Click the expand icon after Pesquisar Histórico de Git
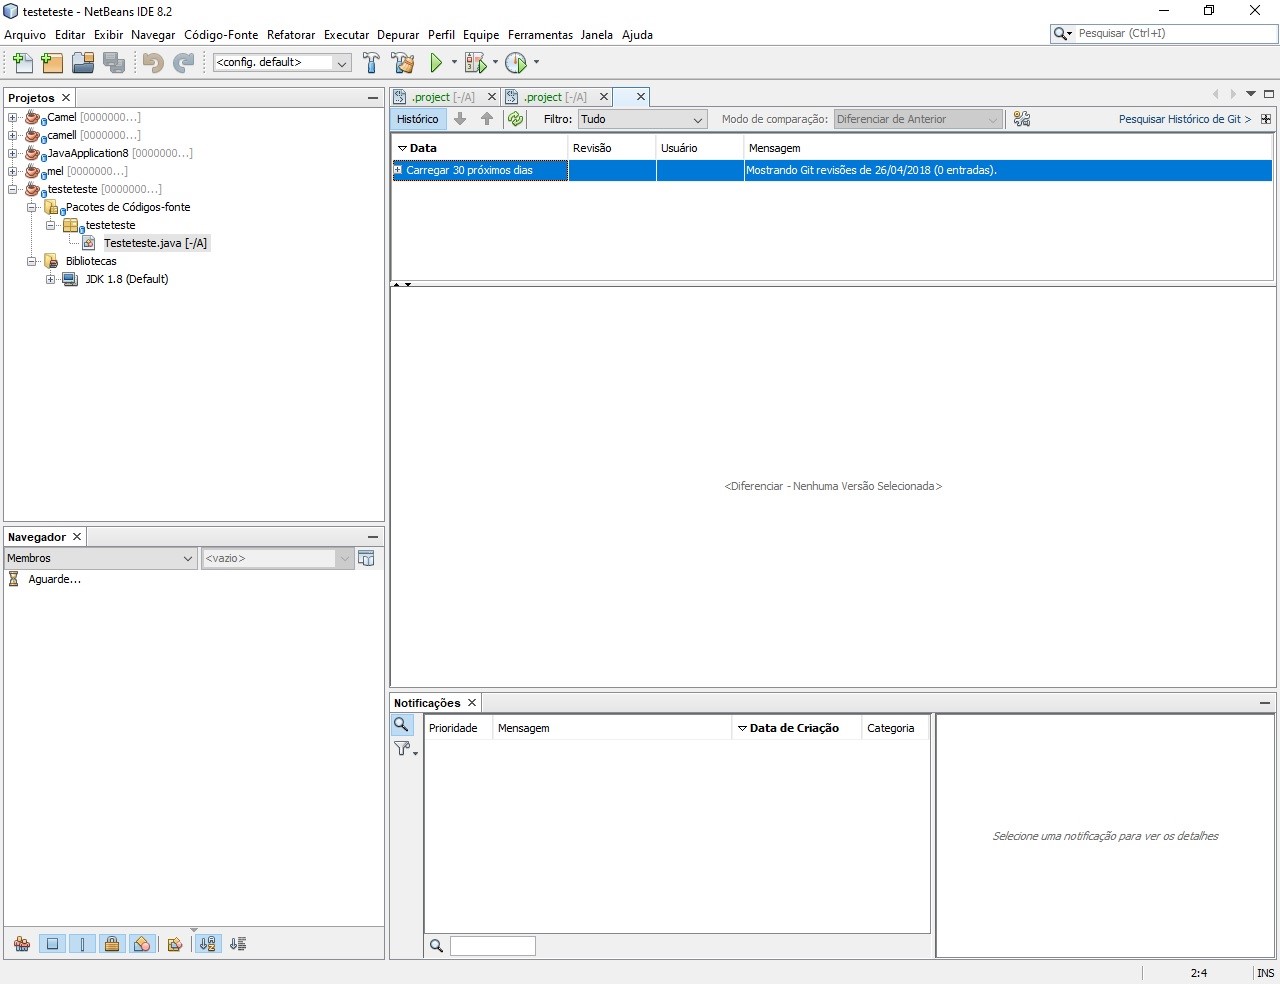The image size is (1280, 984). tap(1266, 119)
